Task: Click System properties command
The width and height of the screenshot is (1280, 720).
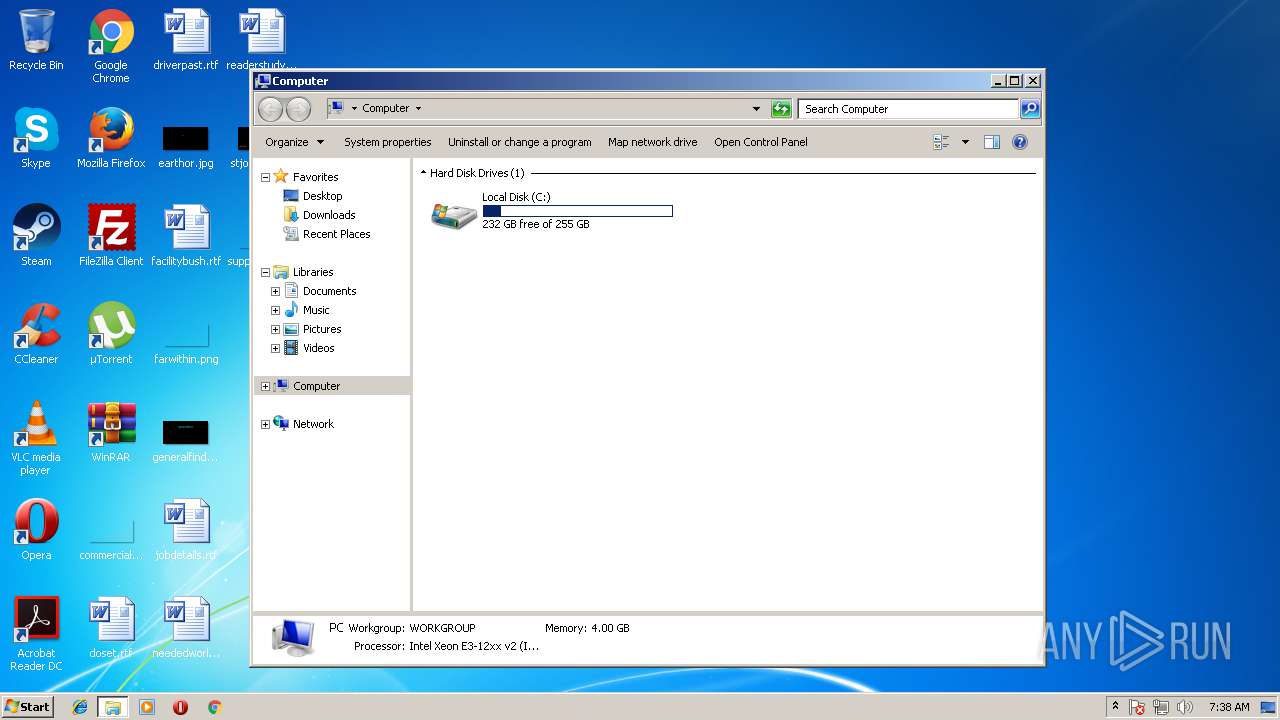Action: [x=388, y=142]
